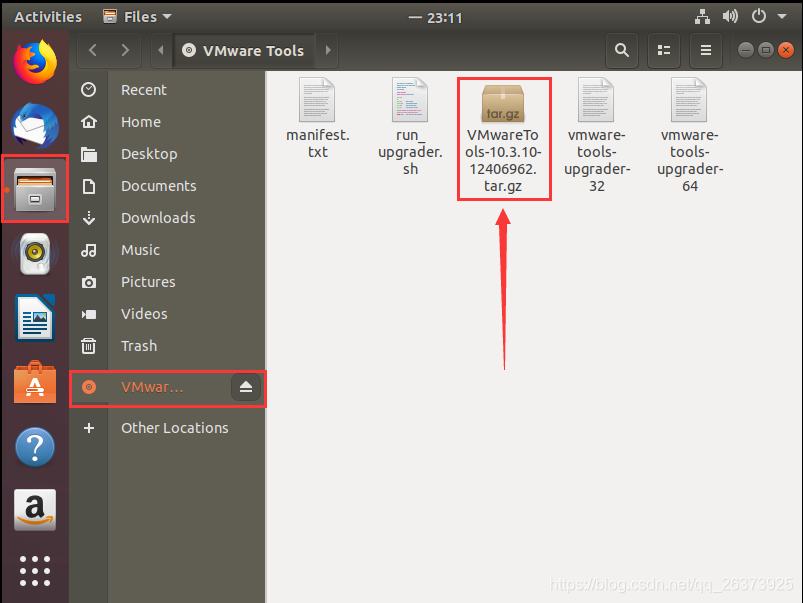Image resolution: width=803 pixels, height=603 pixels.
Task: Select Pictures in the sidebar
Action: 168,282
